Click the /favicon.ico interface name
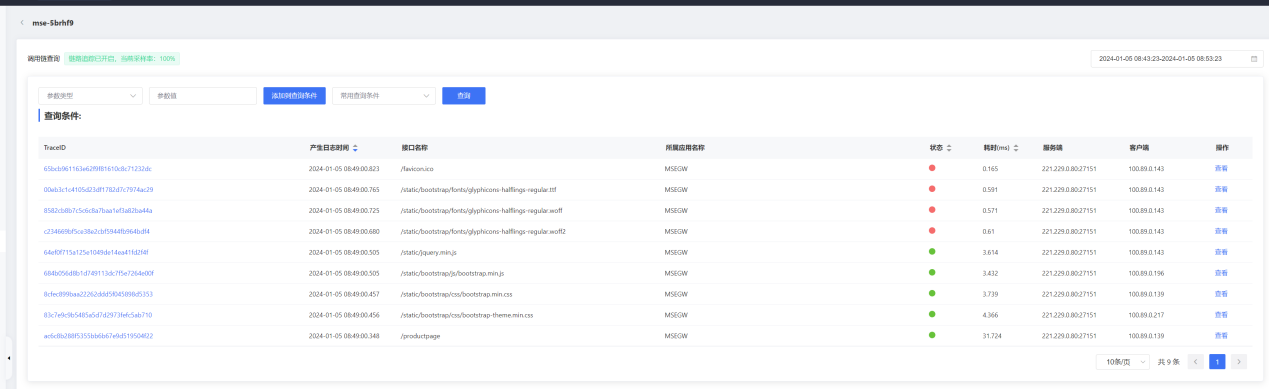The image size is (1269, 389). click(417, 168)
